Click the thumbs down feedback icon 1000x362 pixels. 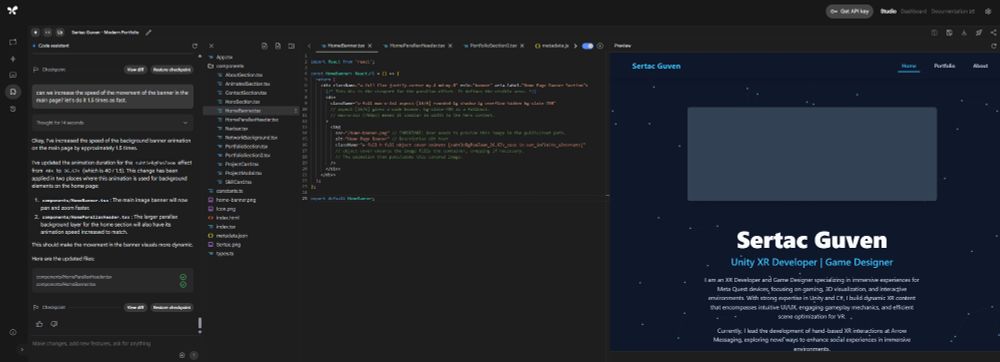(54, 324)
